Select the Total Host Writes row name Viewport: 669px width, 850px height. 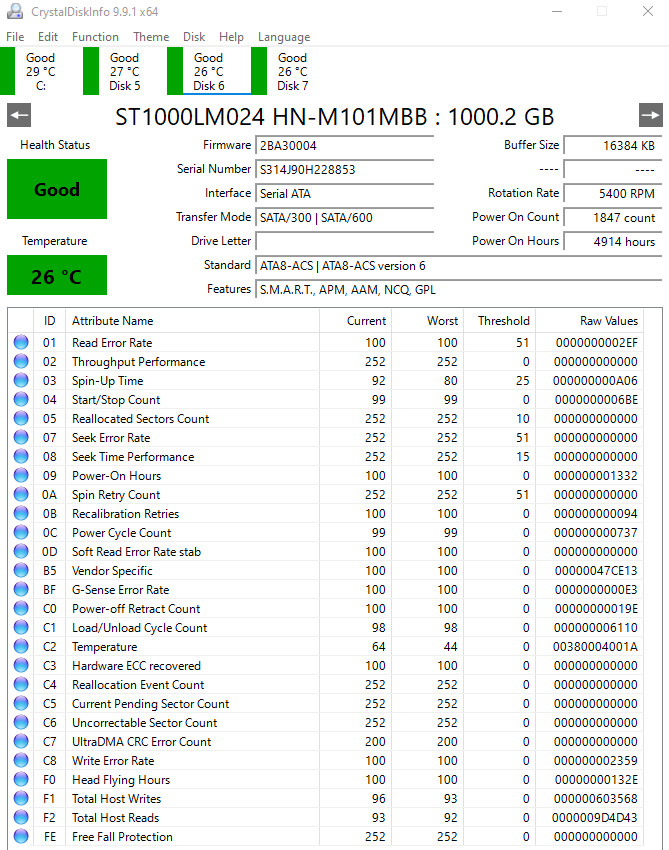(x=117, y=799)
